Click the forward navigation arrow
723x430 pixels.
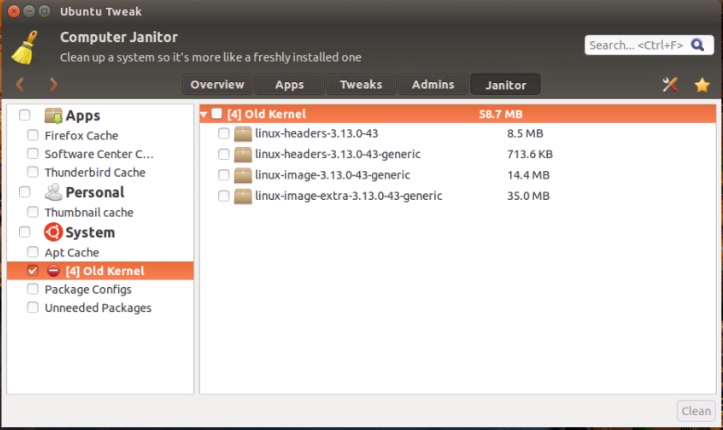(53, 84)
